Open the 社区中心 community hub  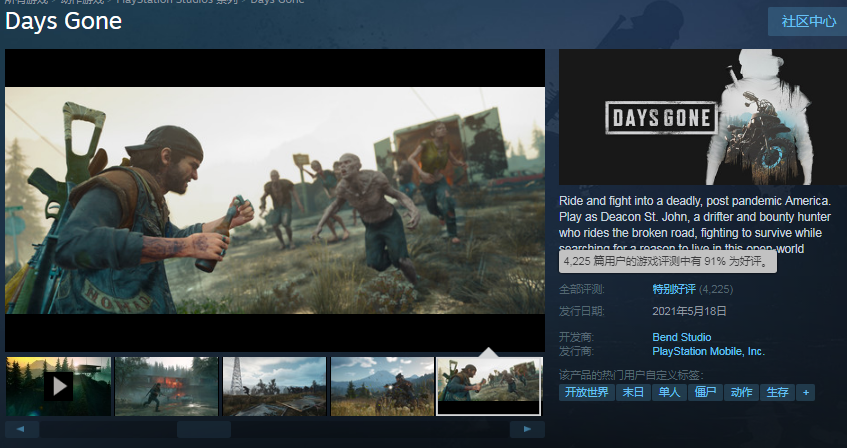pos(807,21)
